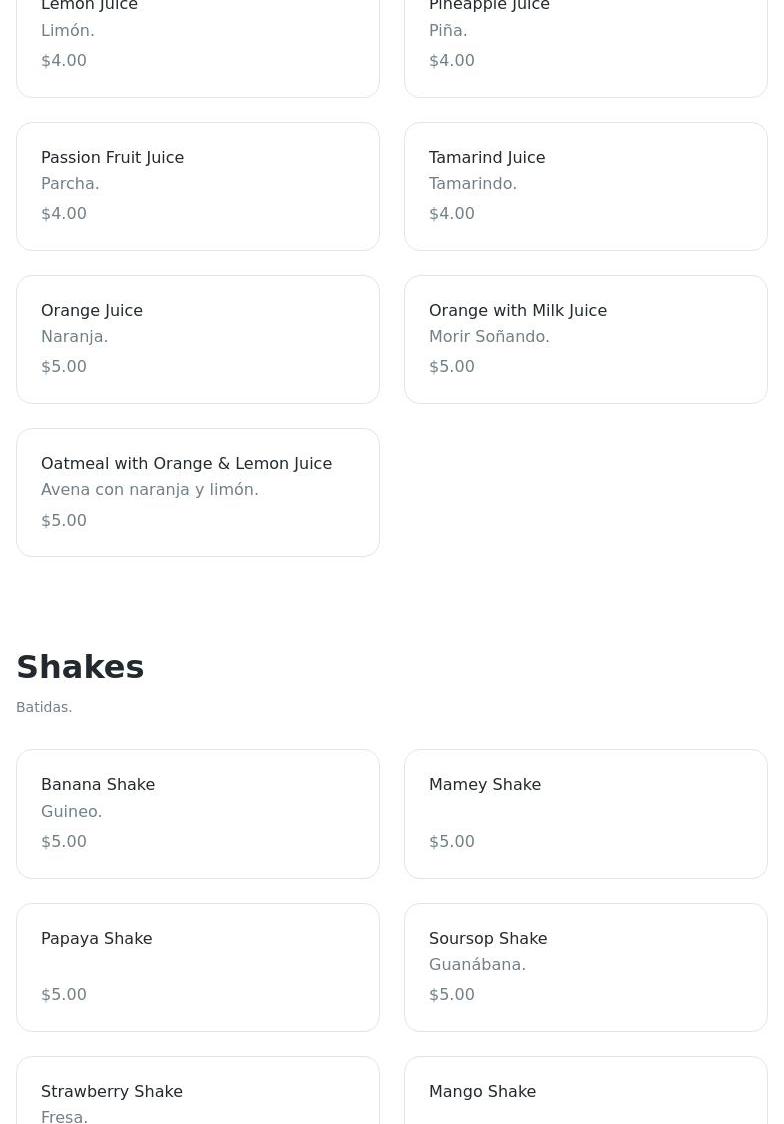Choose the Tamarind Juice item

click(x=585, y=186)
